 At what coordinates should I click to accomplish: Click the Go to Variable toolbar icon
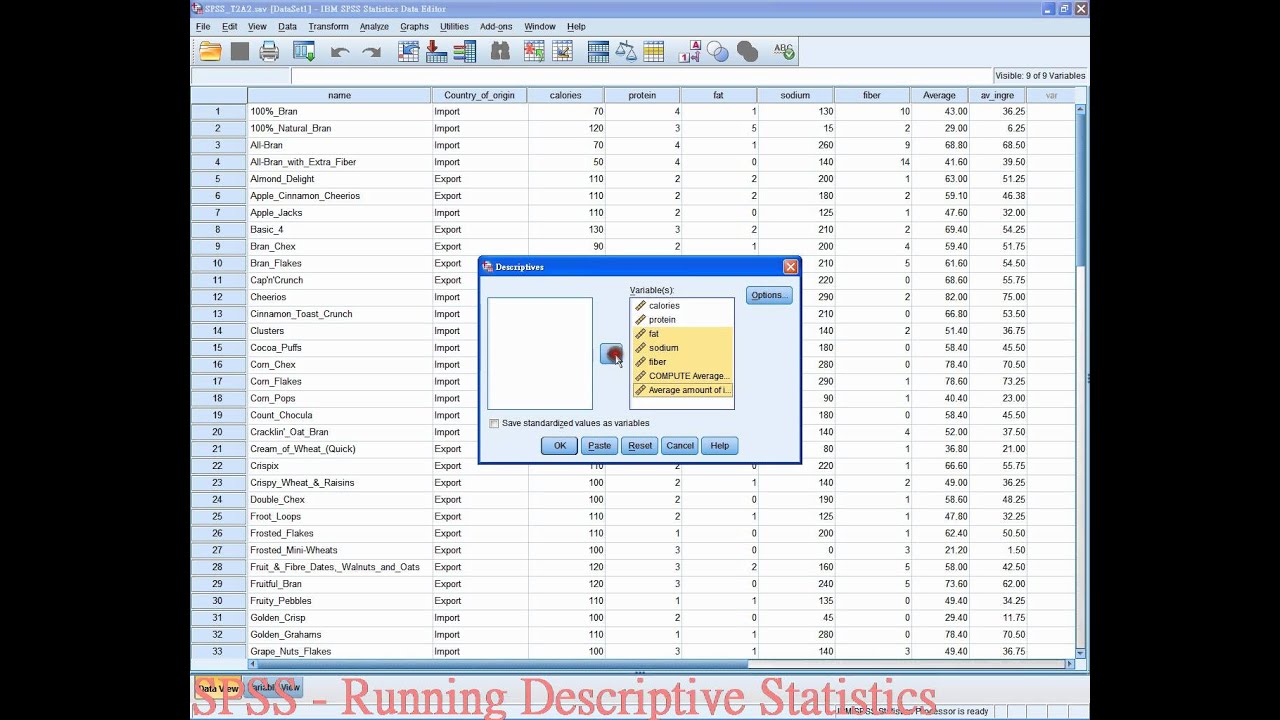(x=436, y=52)
